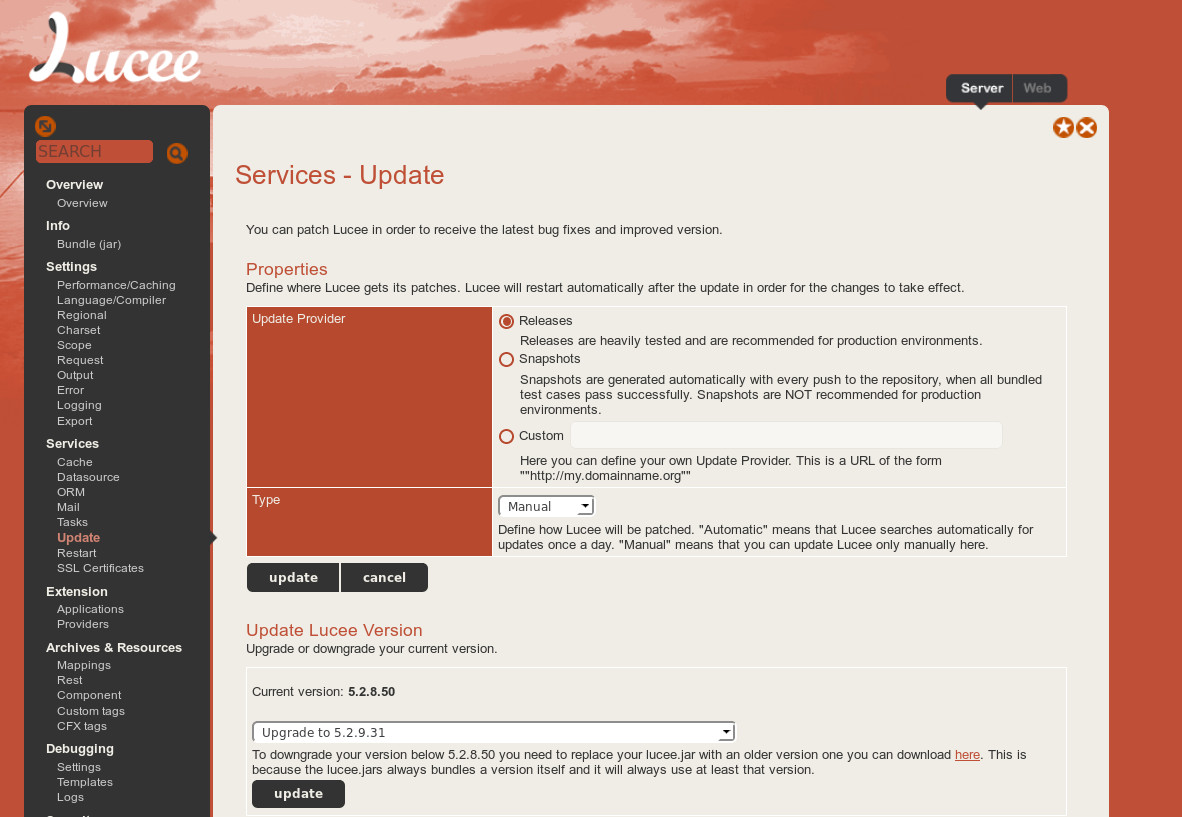
Task: Select the Custom update provider
Action: coord(507,436)
